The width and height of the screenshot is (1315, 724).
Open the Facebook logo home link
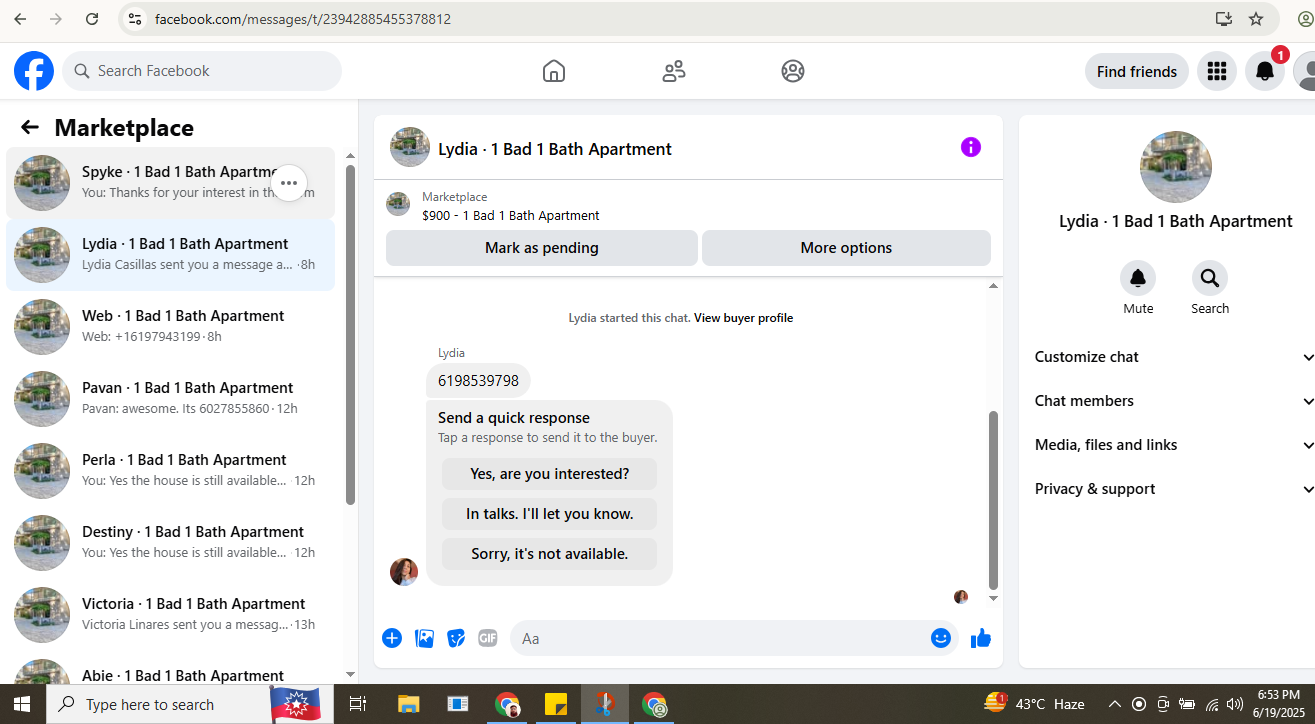pyautogui.click(x=34, y=71)
